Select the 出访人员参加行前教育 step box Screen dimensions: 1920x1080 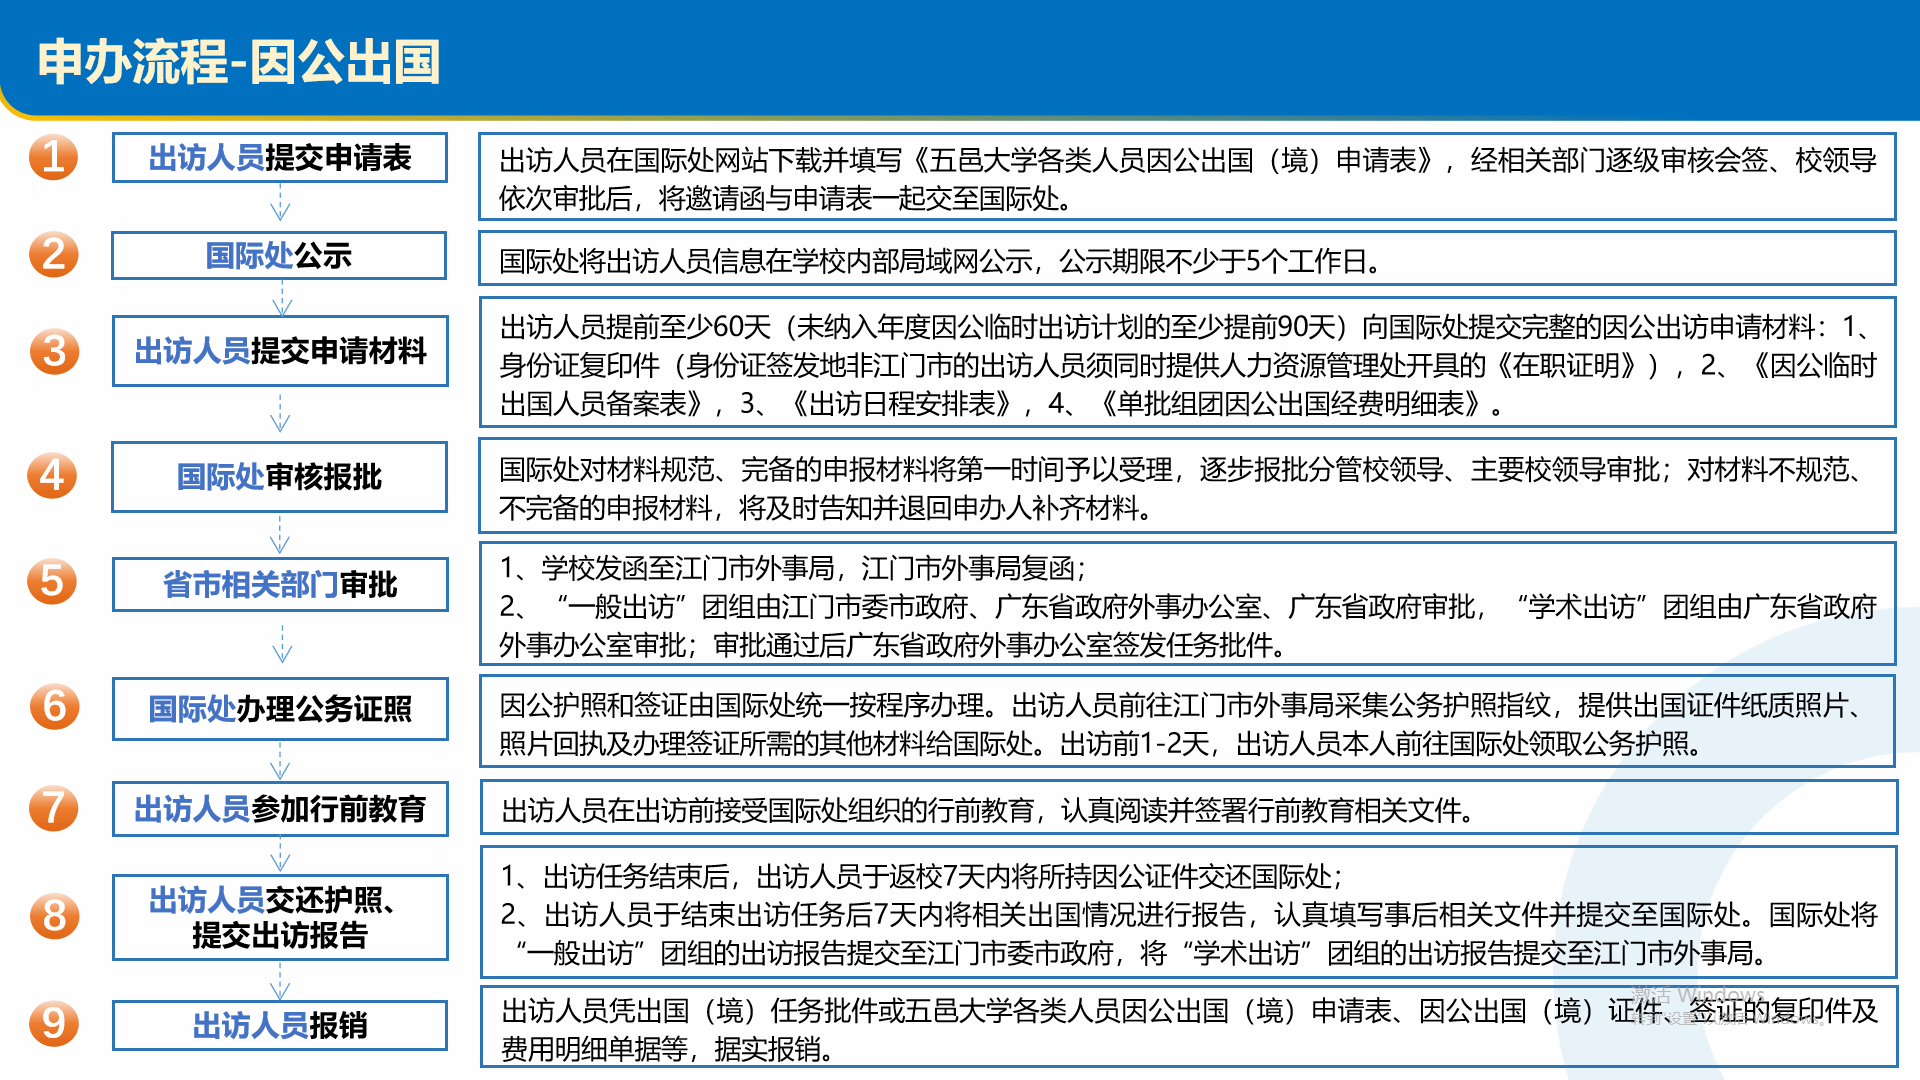[x=280, y=809]
